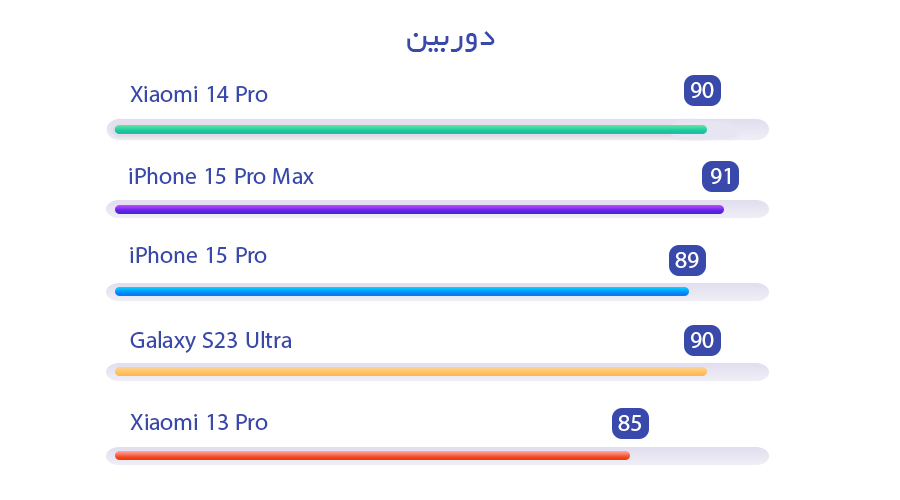Viewport: 900px width, 500px height.
Task: Click the red Xiaomi 13 Pro bar
Action: click(372, 455)
